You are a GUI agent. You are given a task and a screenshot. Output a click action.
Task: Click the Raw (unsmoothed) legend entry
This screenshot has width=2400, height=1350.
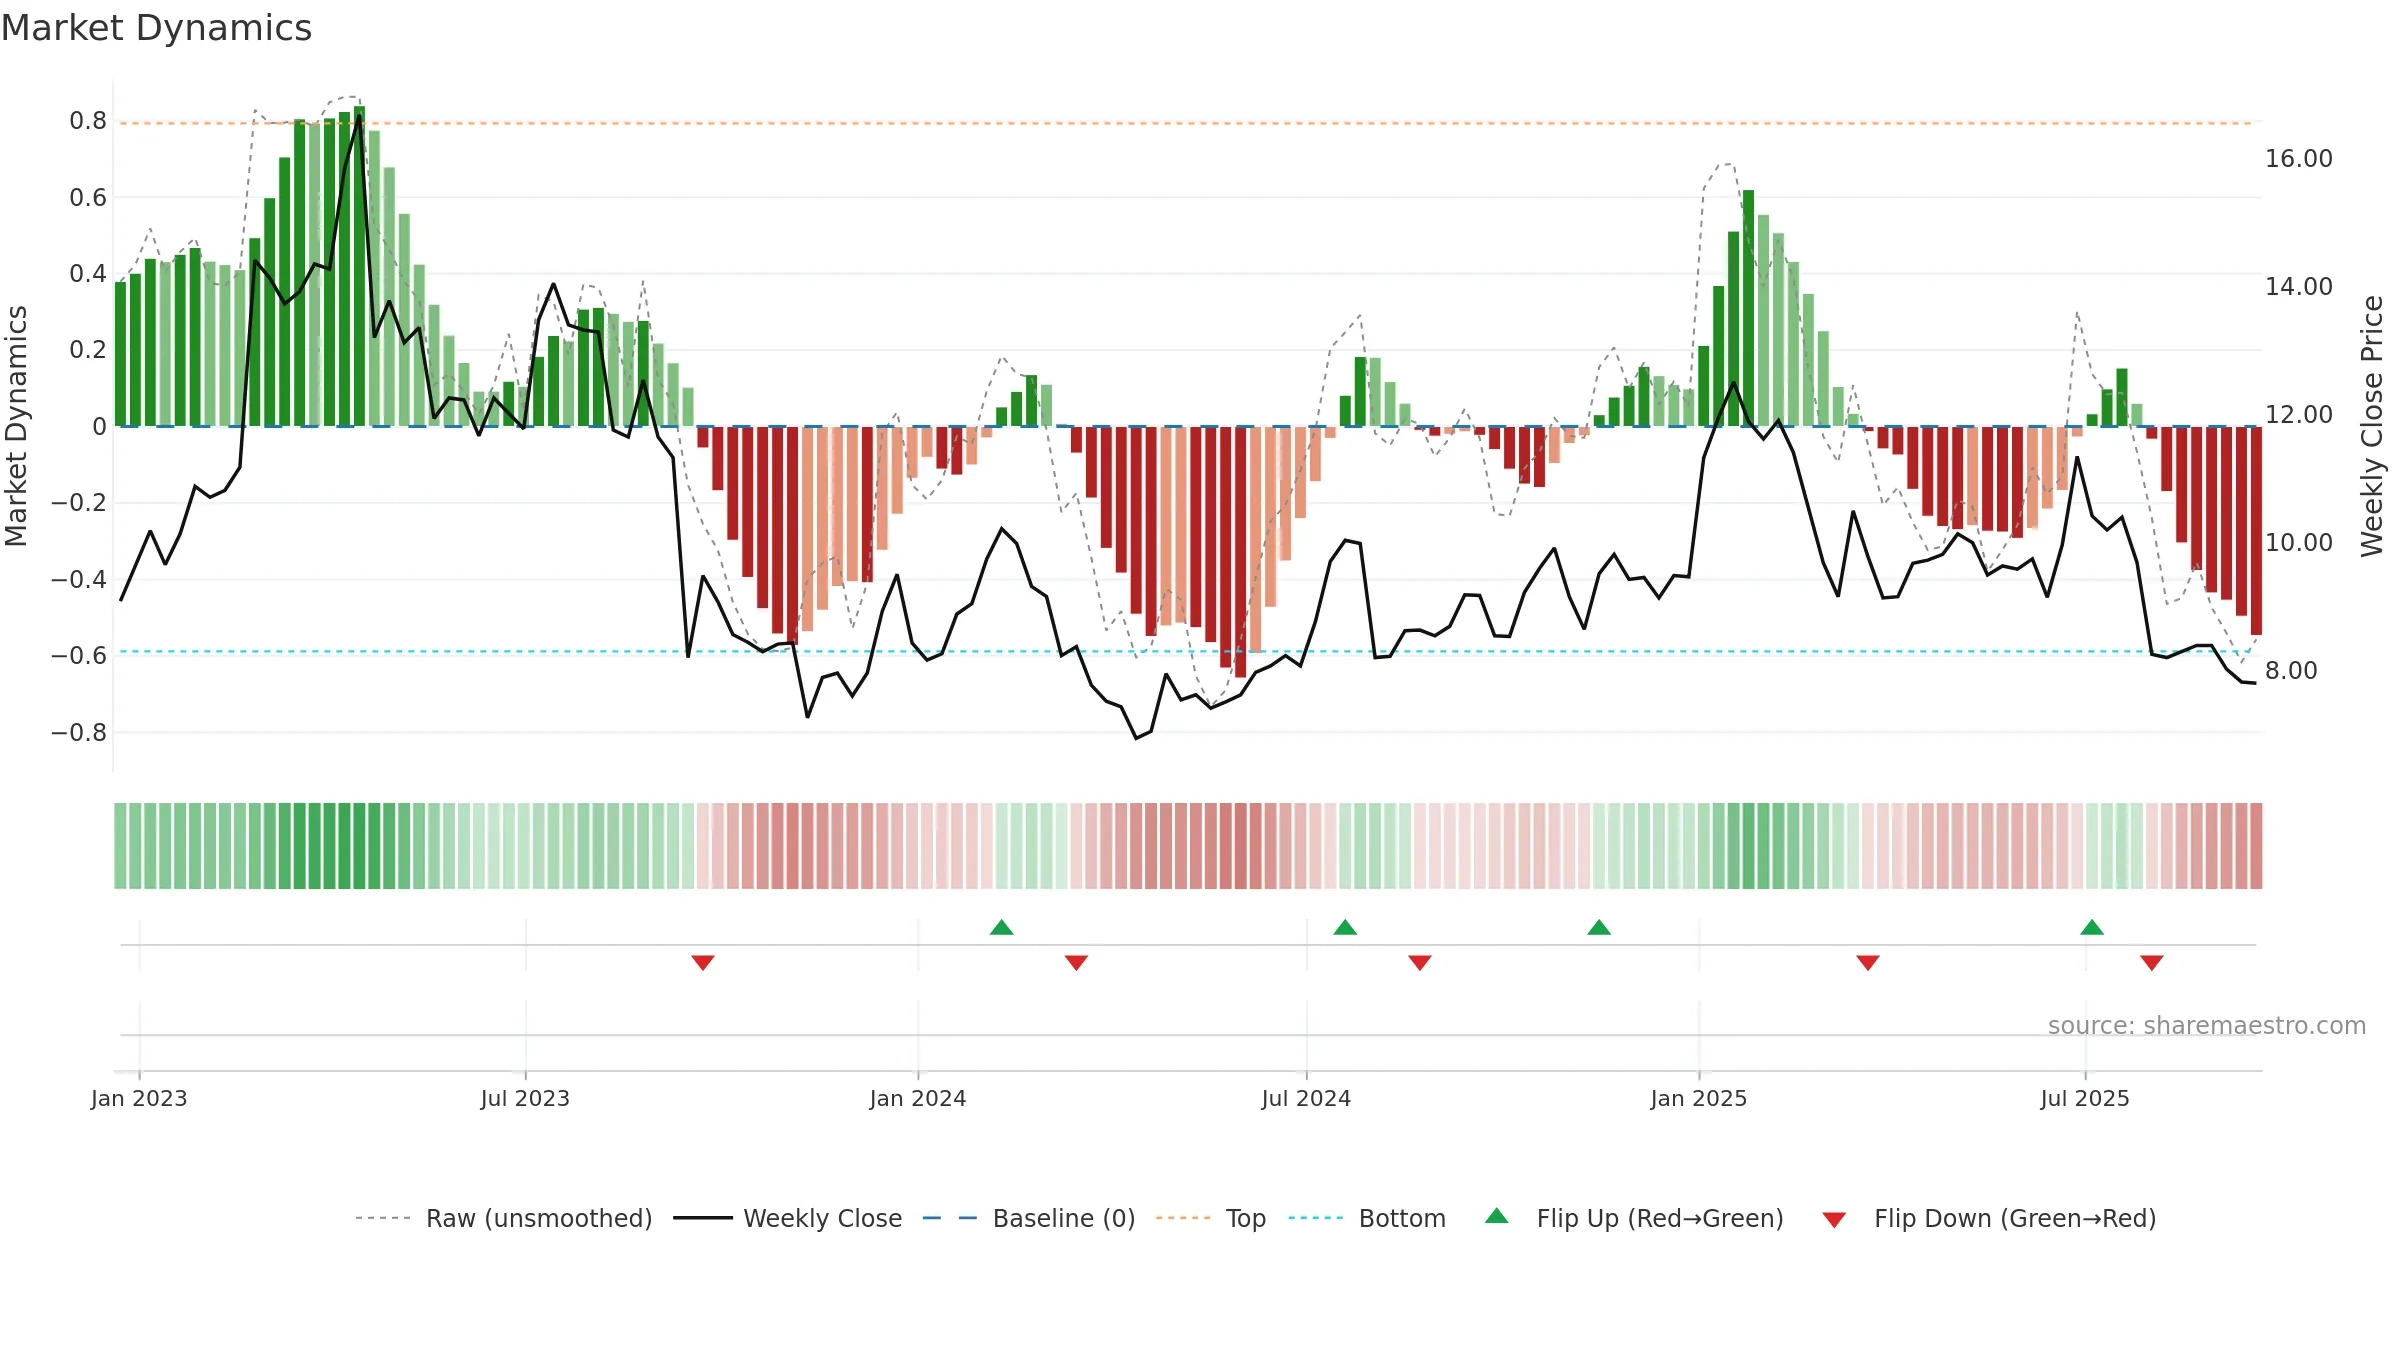click(503, 1218)
